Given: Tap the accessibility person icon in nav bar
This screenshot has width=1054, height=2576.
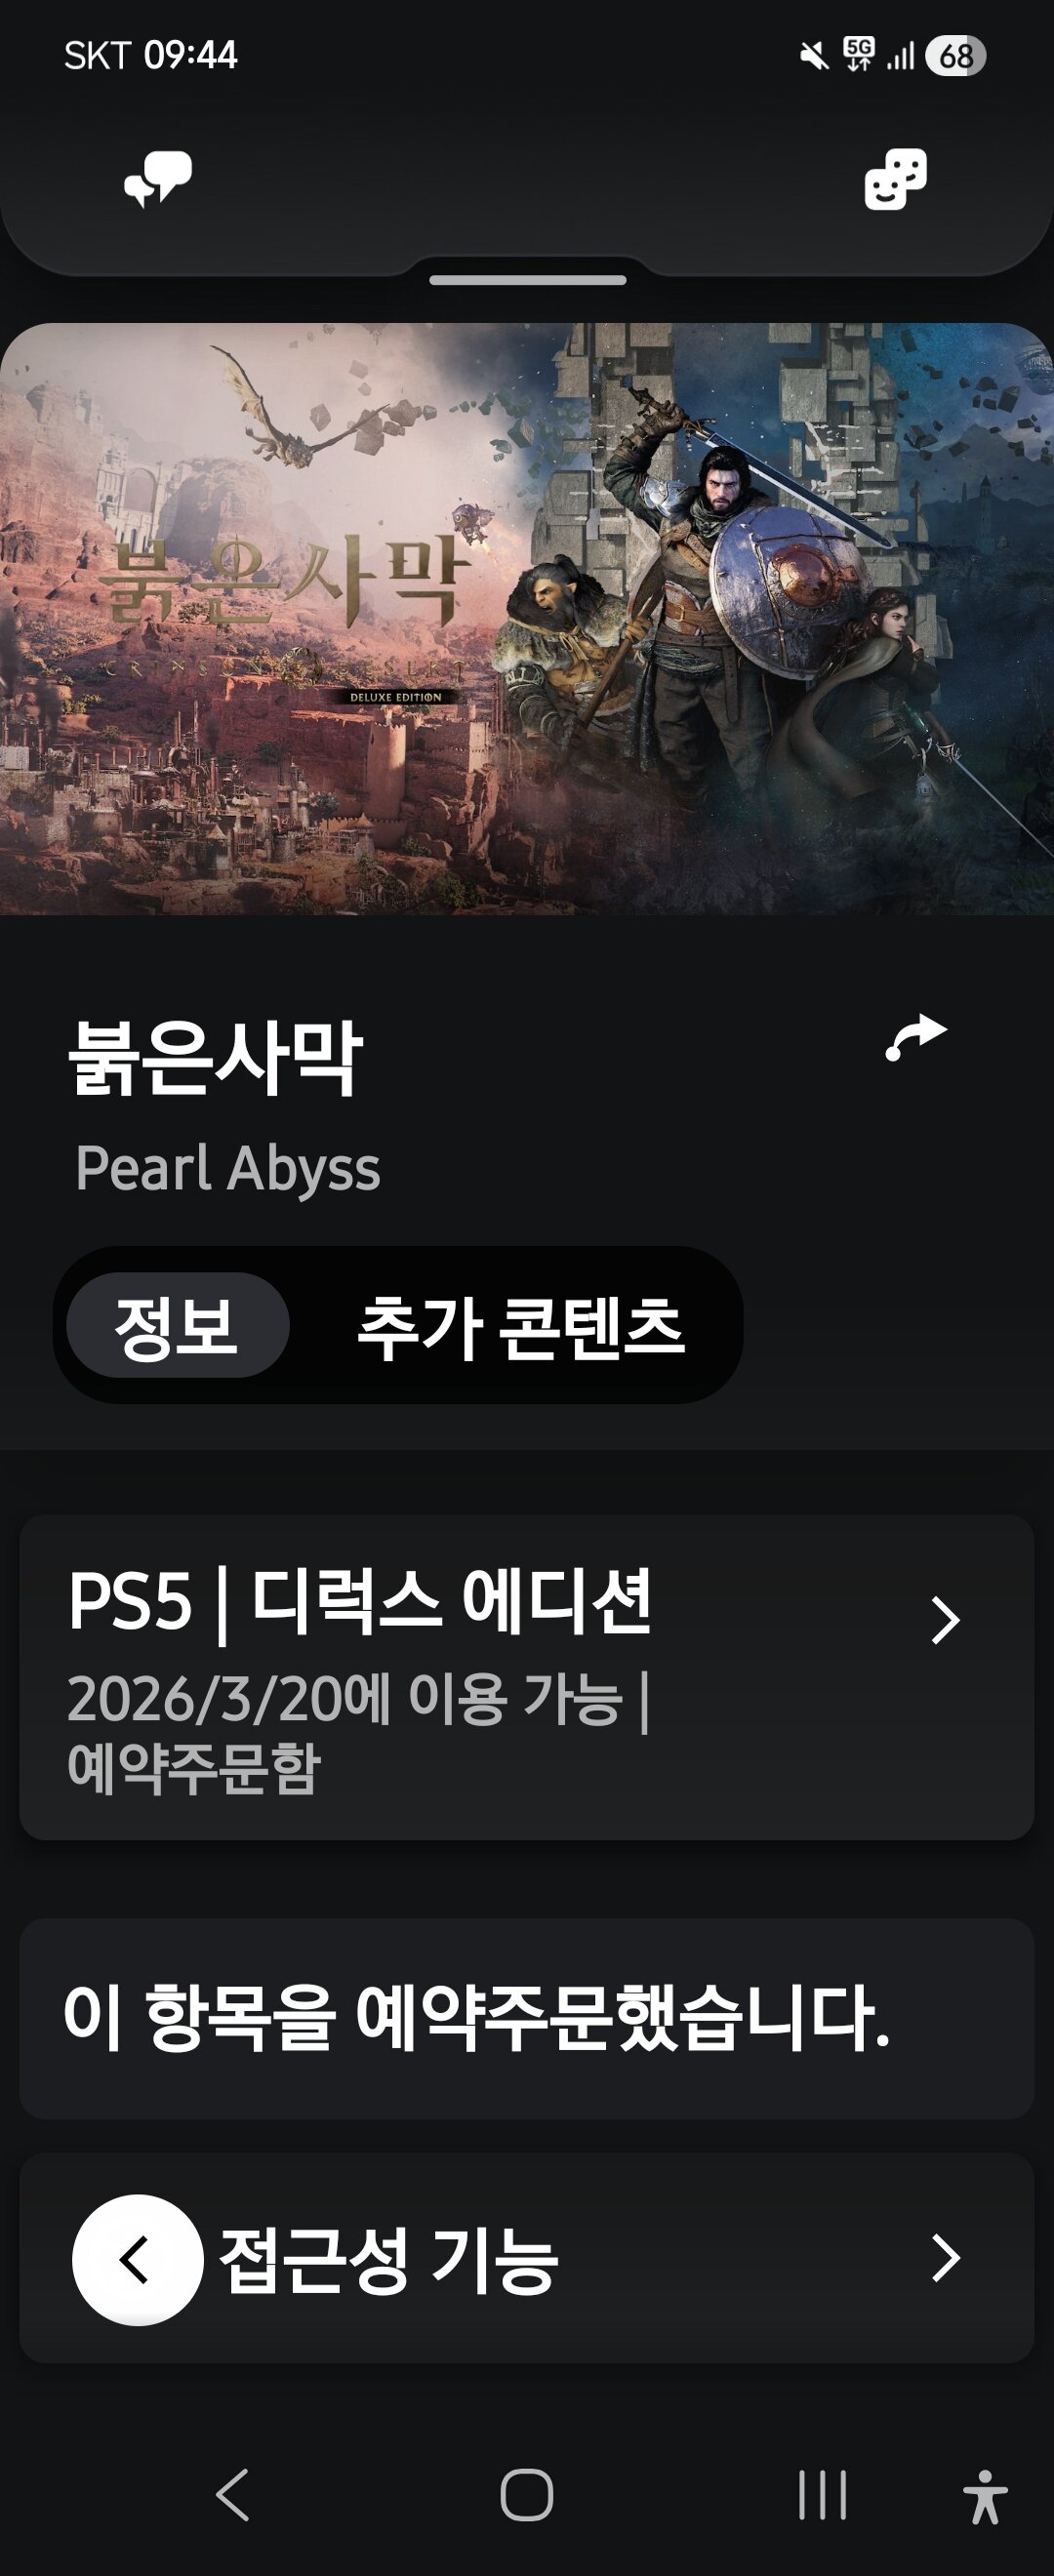Looking at the screenshot, I should click(985, 2496).
